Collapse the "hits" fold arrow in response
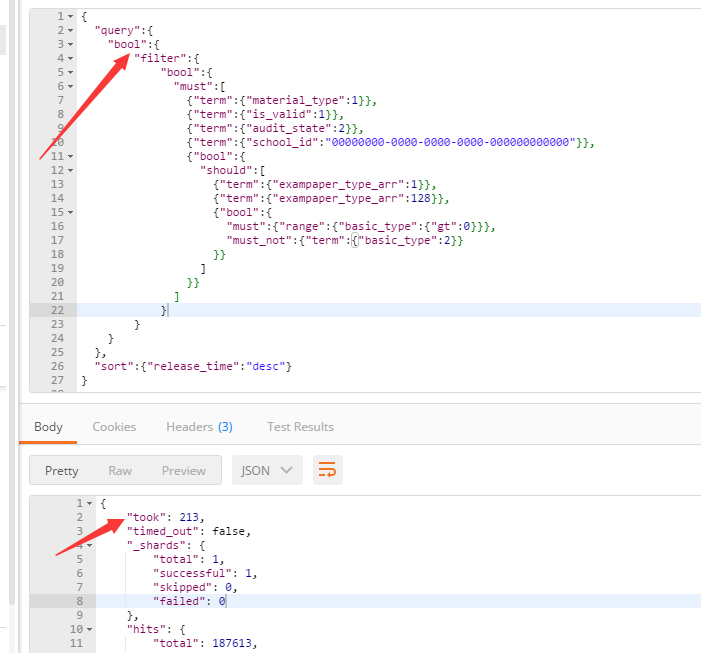This screenshot has height=653, width=701. coord(89,630)
